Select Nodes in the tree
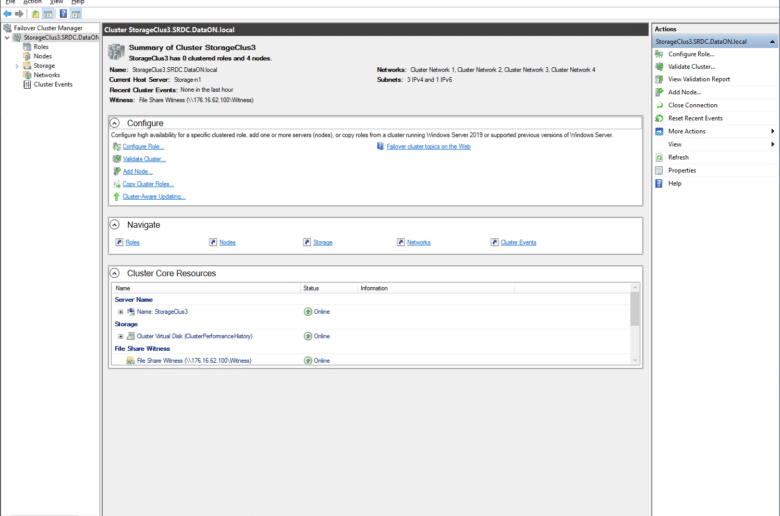Viewport: 780px width, 516px height. [x=42, y=56]
